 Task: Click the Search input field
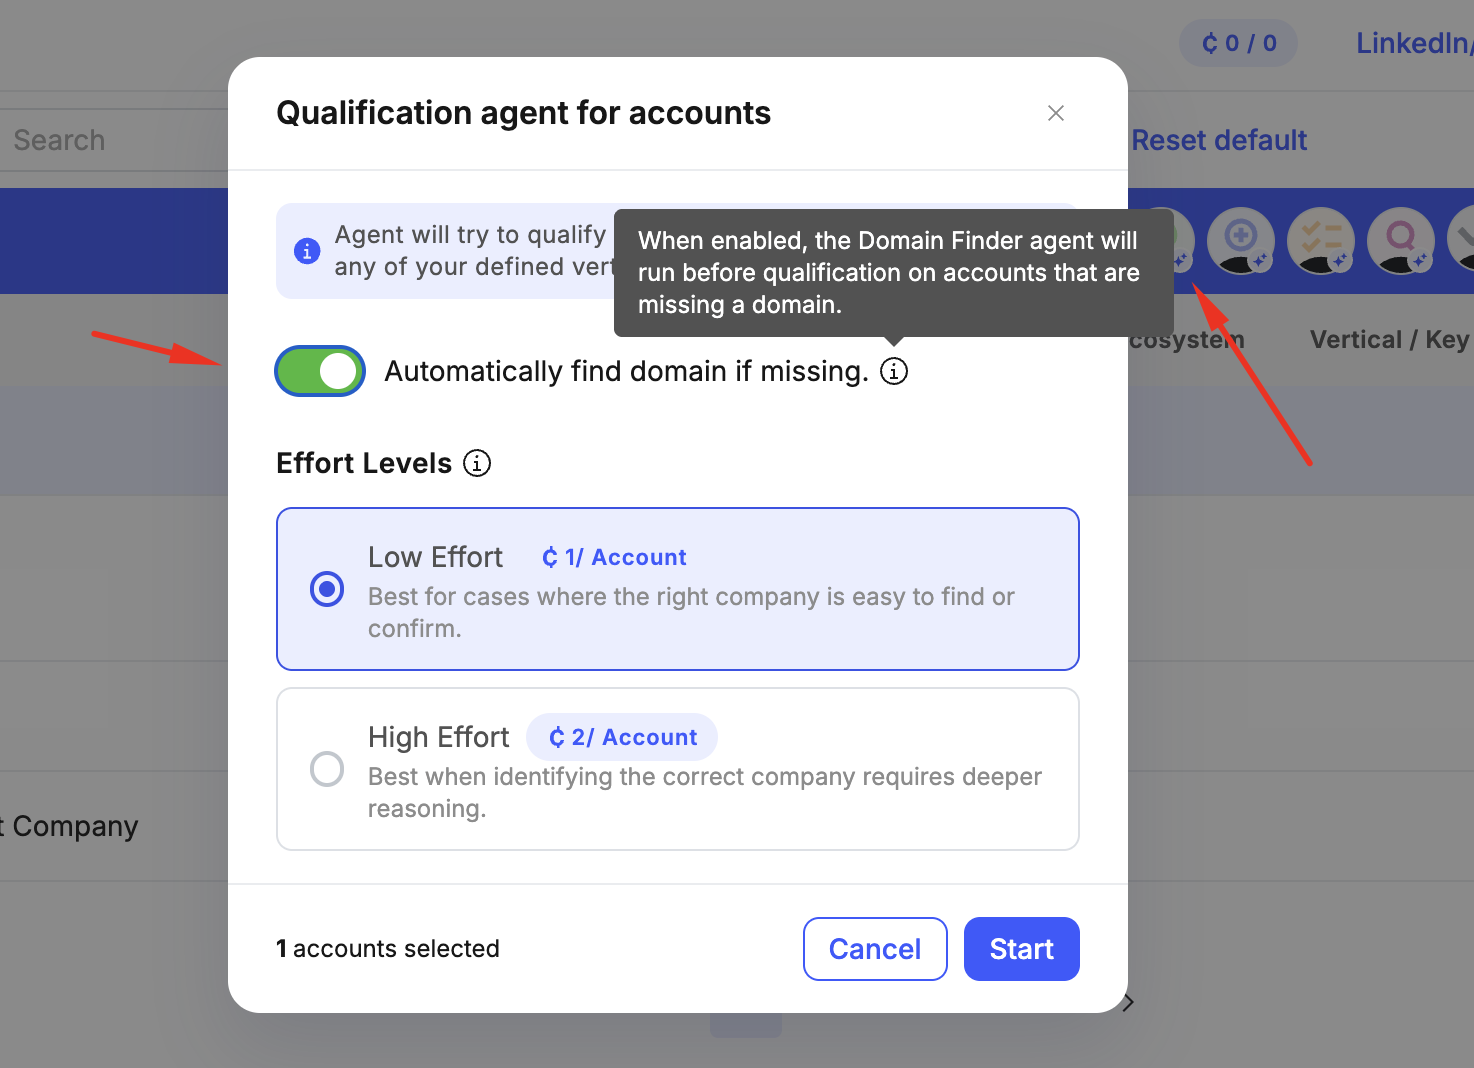[110, 141]
